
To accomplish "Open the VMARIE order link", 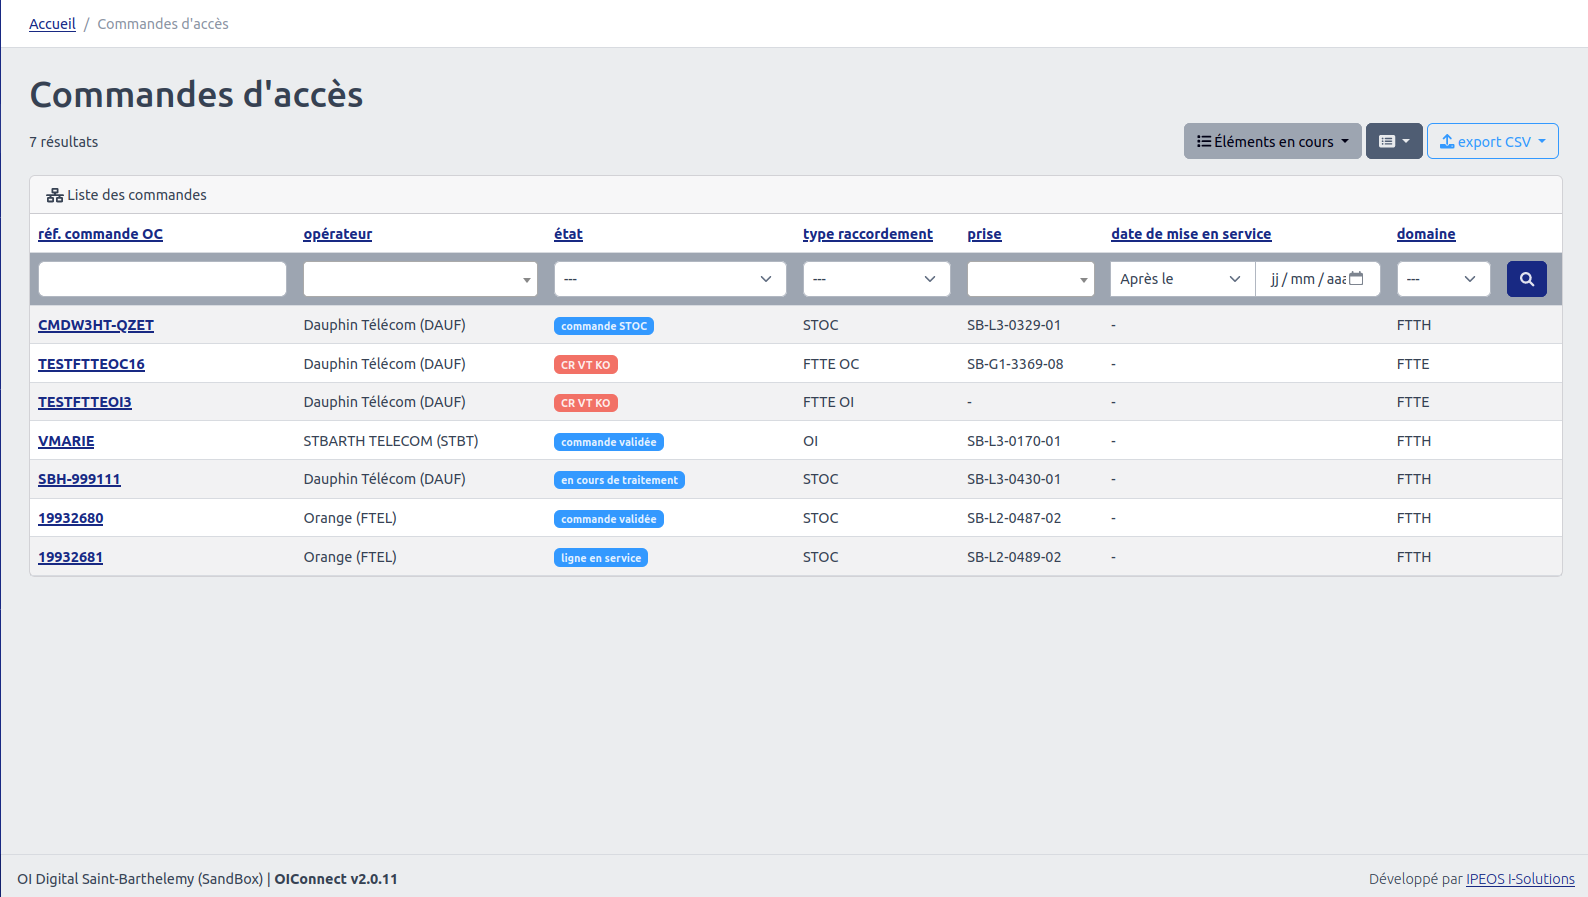I will click(x=66, y=441).
